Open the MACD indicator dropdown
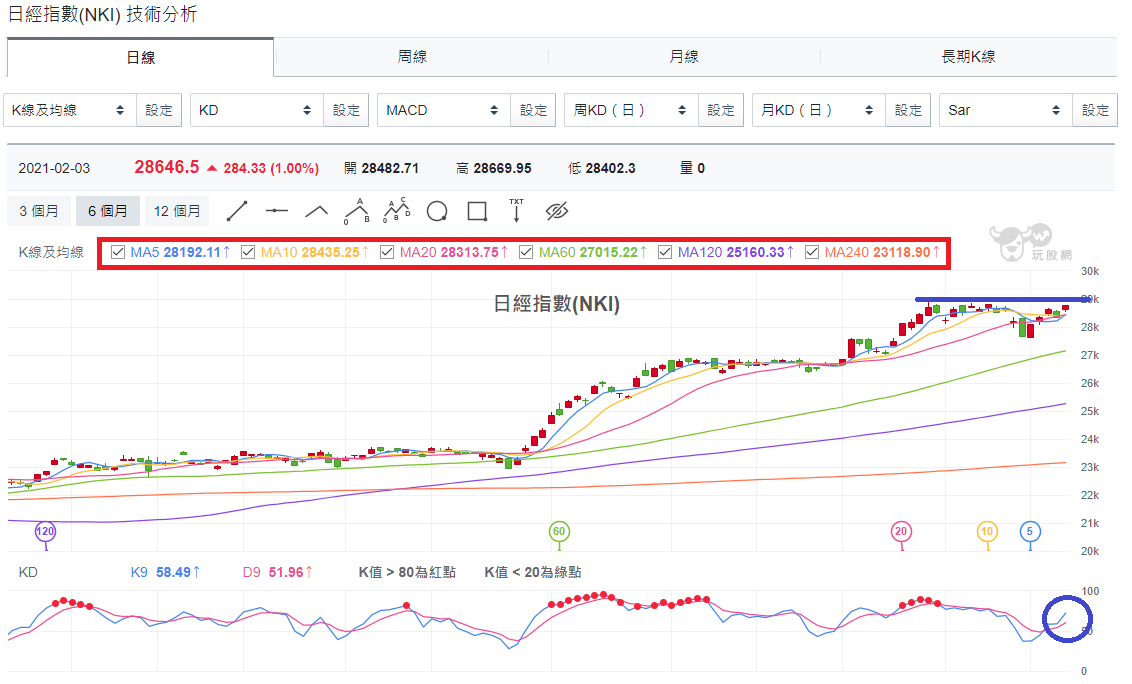This screenshot has height=684, width=1132. (444, 111)
